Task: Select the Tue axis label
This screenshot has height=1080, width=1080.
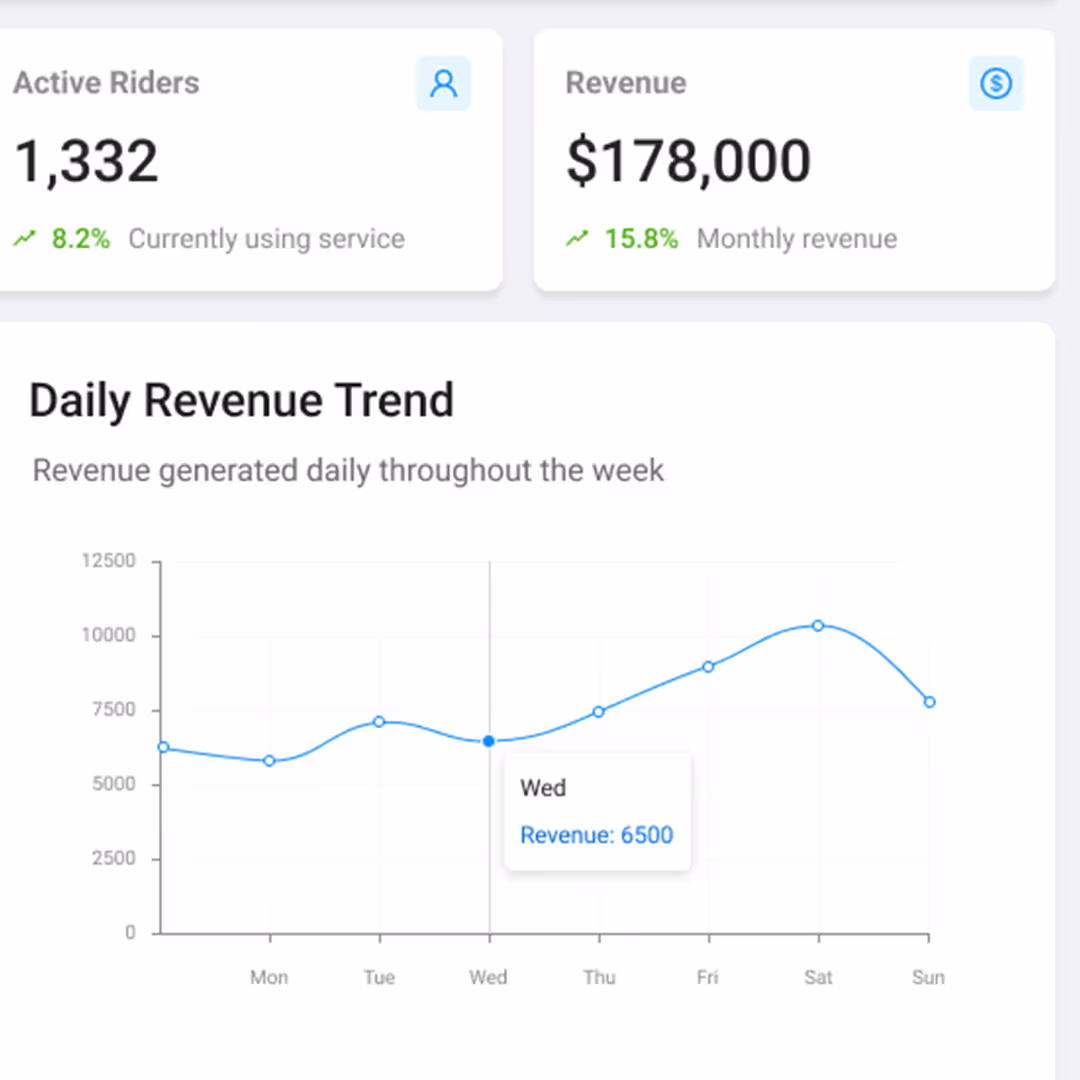Action: click(378, 977)
